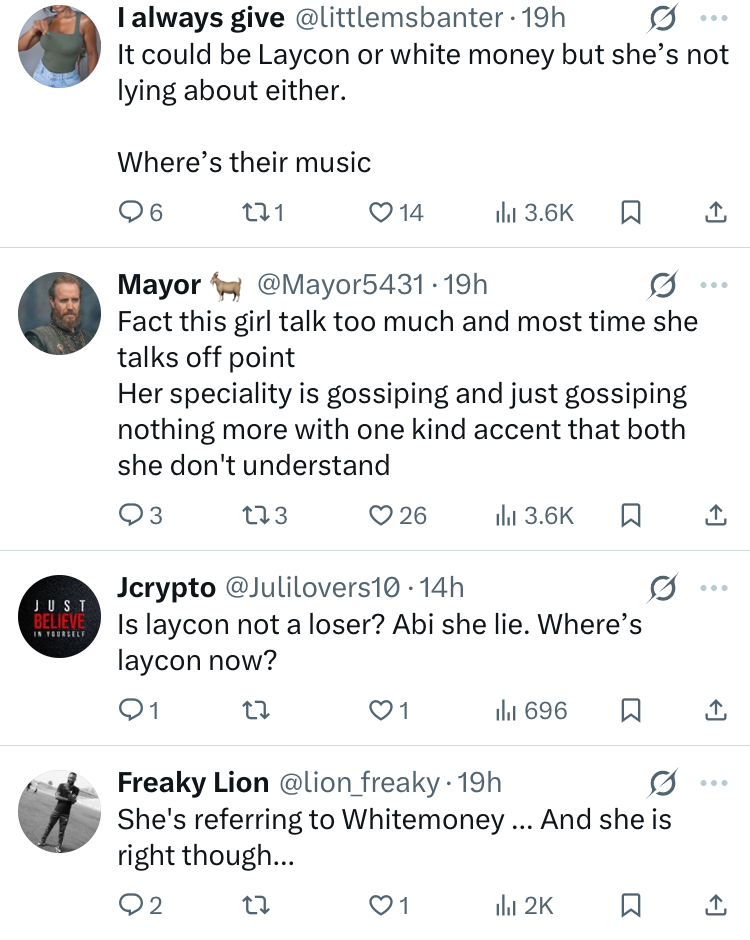Retweet the Laycon or white money tweet
The image size is (750, 940).
[x=254, y=212]
